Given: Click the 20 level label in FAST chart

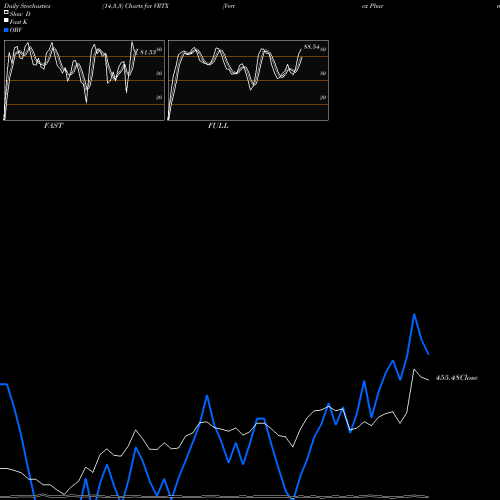Looking at the screenshot, I should 159,98.
